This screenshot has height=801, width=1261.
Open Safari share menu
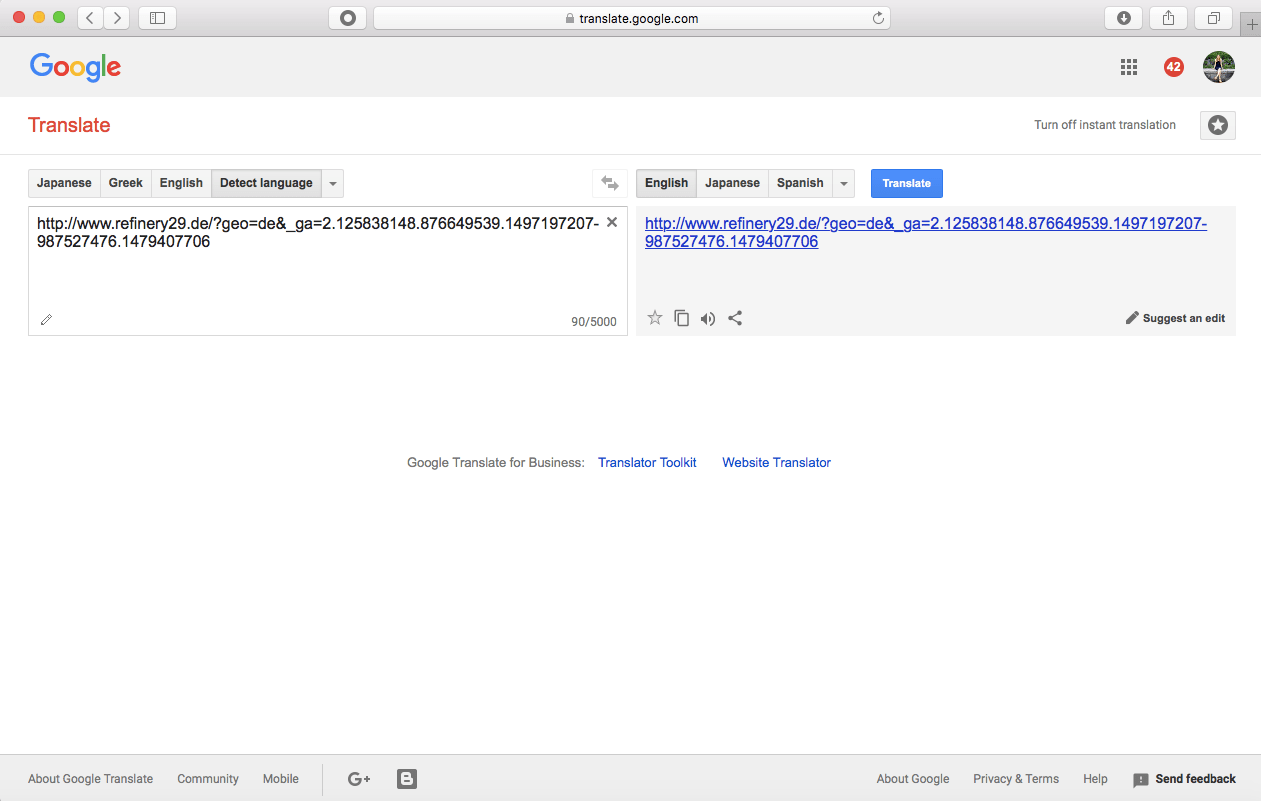point(1168,18)
